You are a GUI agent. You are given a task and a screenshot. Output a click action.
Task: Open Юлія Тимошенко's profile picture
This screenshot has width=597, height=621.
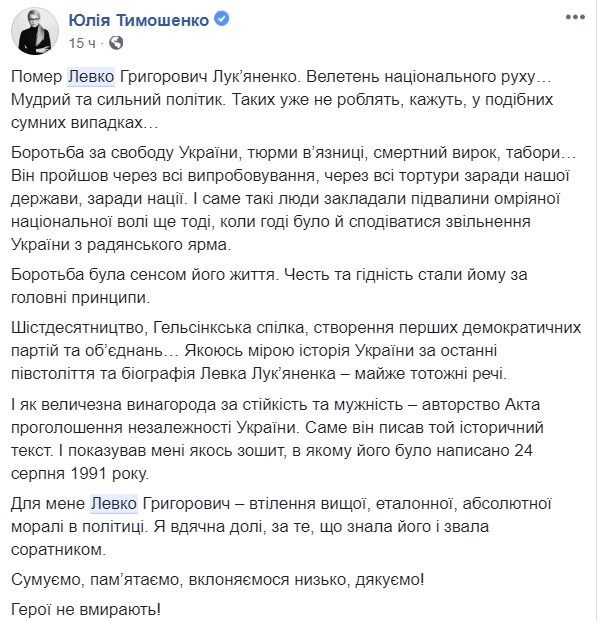(x=35, y=31)
